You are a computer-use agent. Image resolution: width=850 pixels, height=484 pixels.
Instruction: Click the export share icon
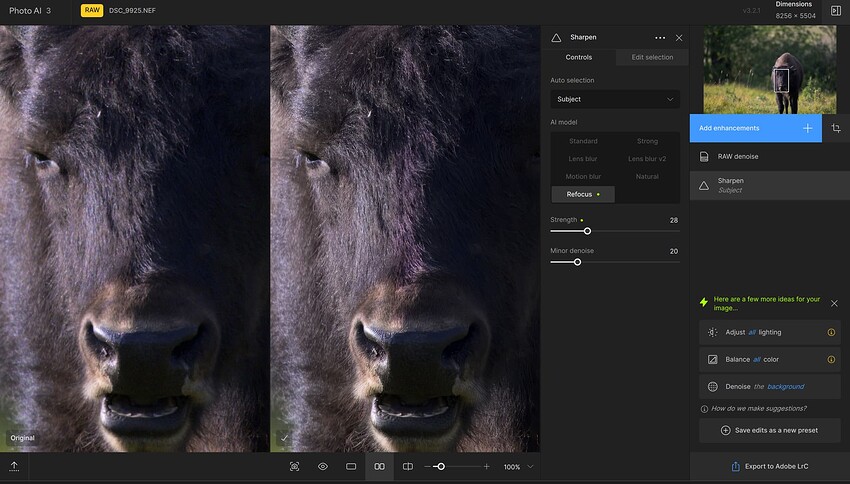coord(736,466)
